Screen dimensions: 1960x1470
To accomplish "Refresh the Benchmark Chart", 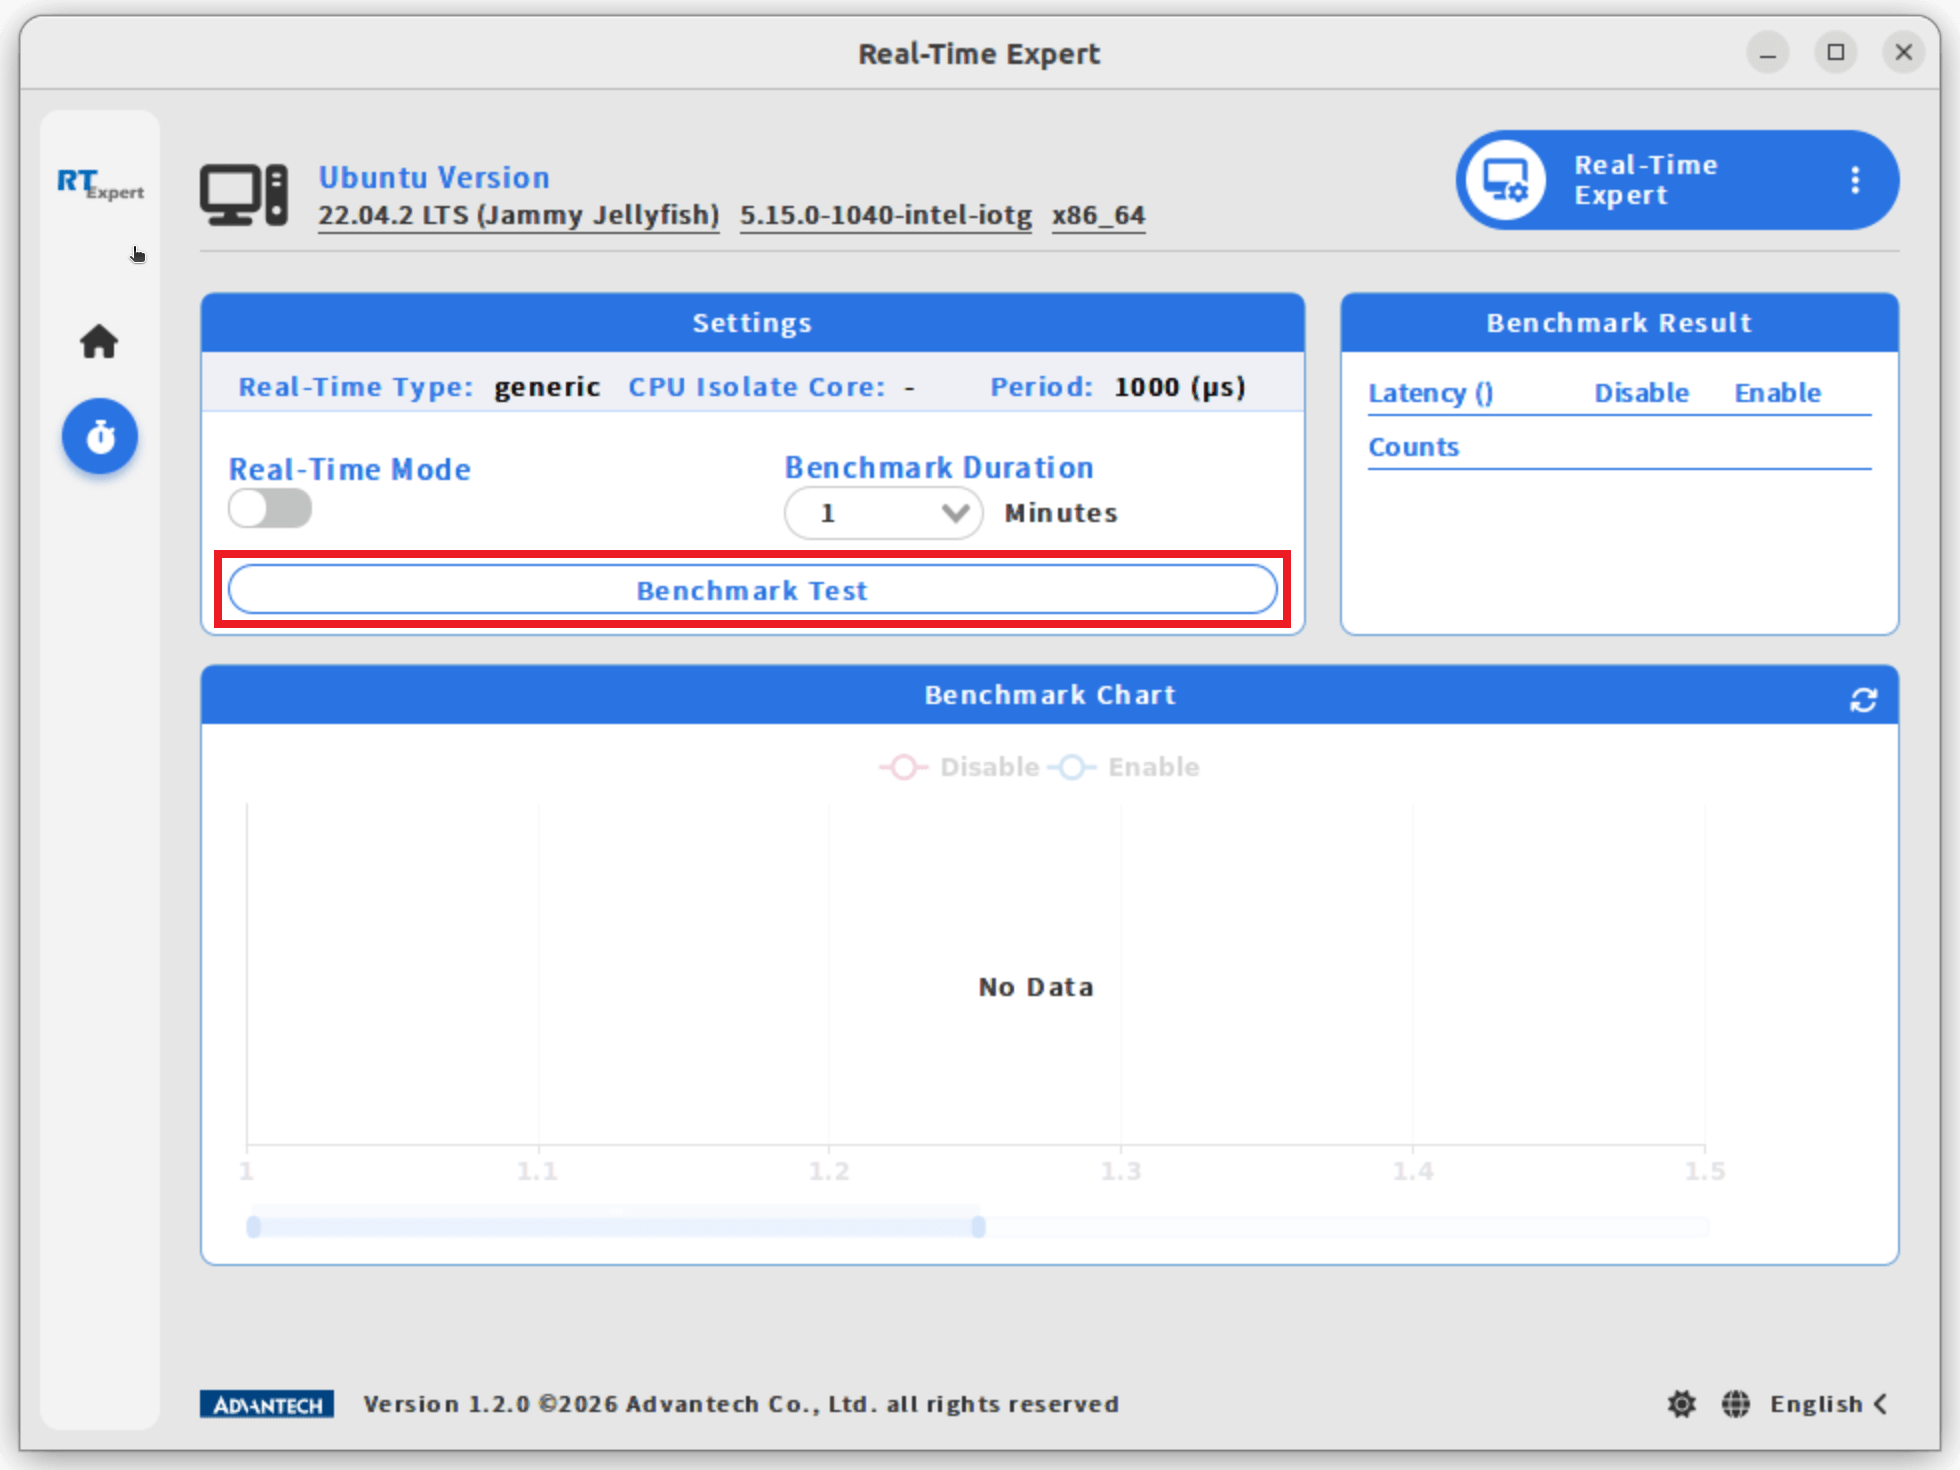I will pyautogui.click(x=1863, y=700).
